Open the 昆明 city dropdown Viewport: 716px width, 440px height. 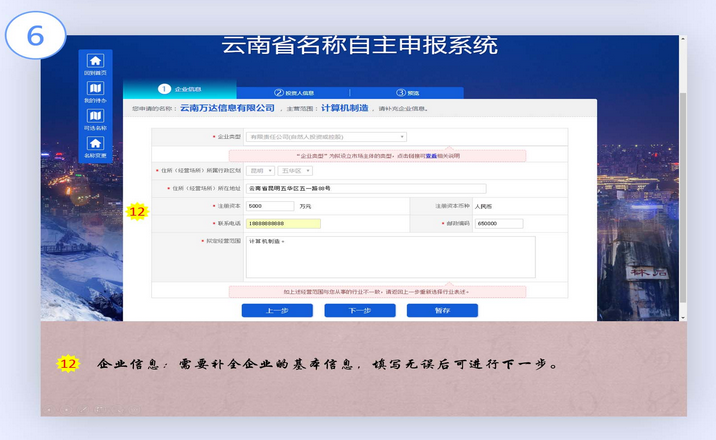(260, 171)
